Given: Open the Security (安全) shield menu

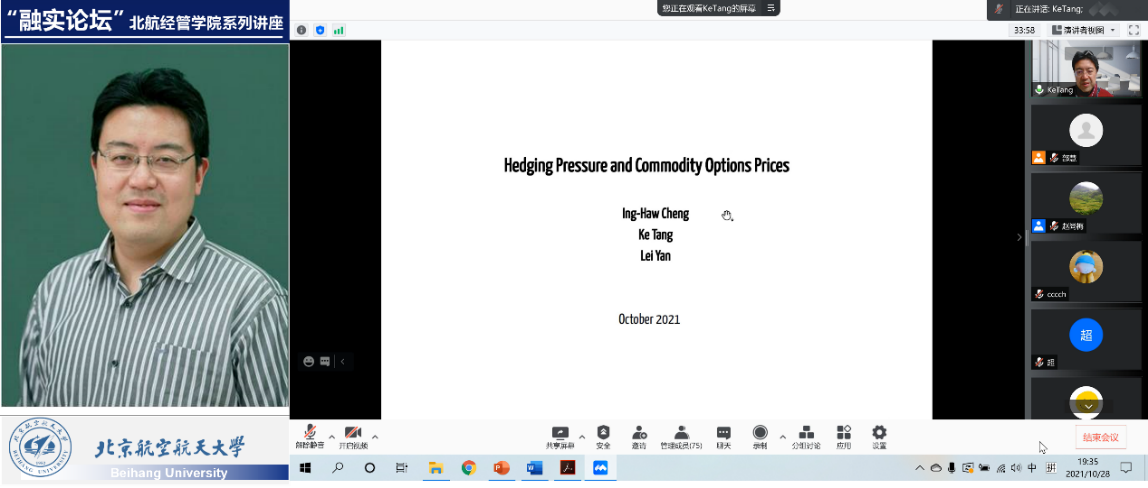Looking at the screenshot, I should click(603, 435).
